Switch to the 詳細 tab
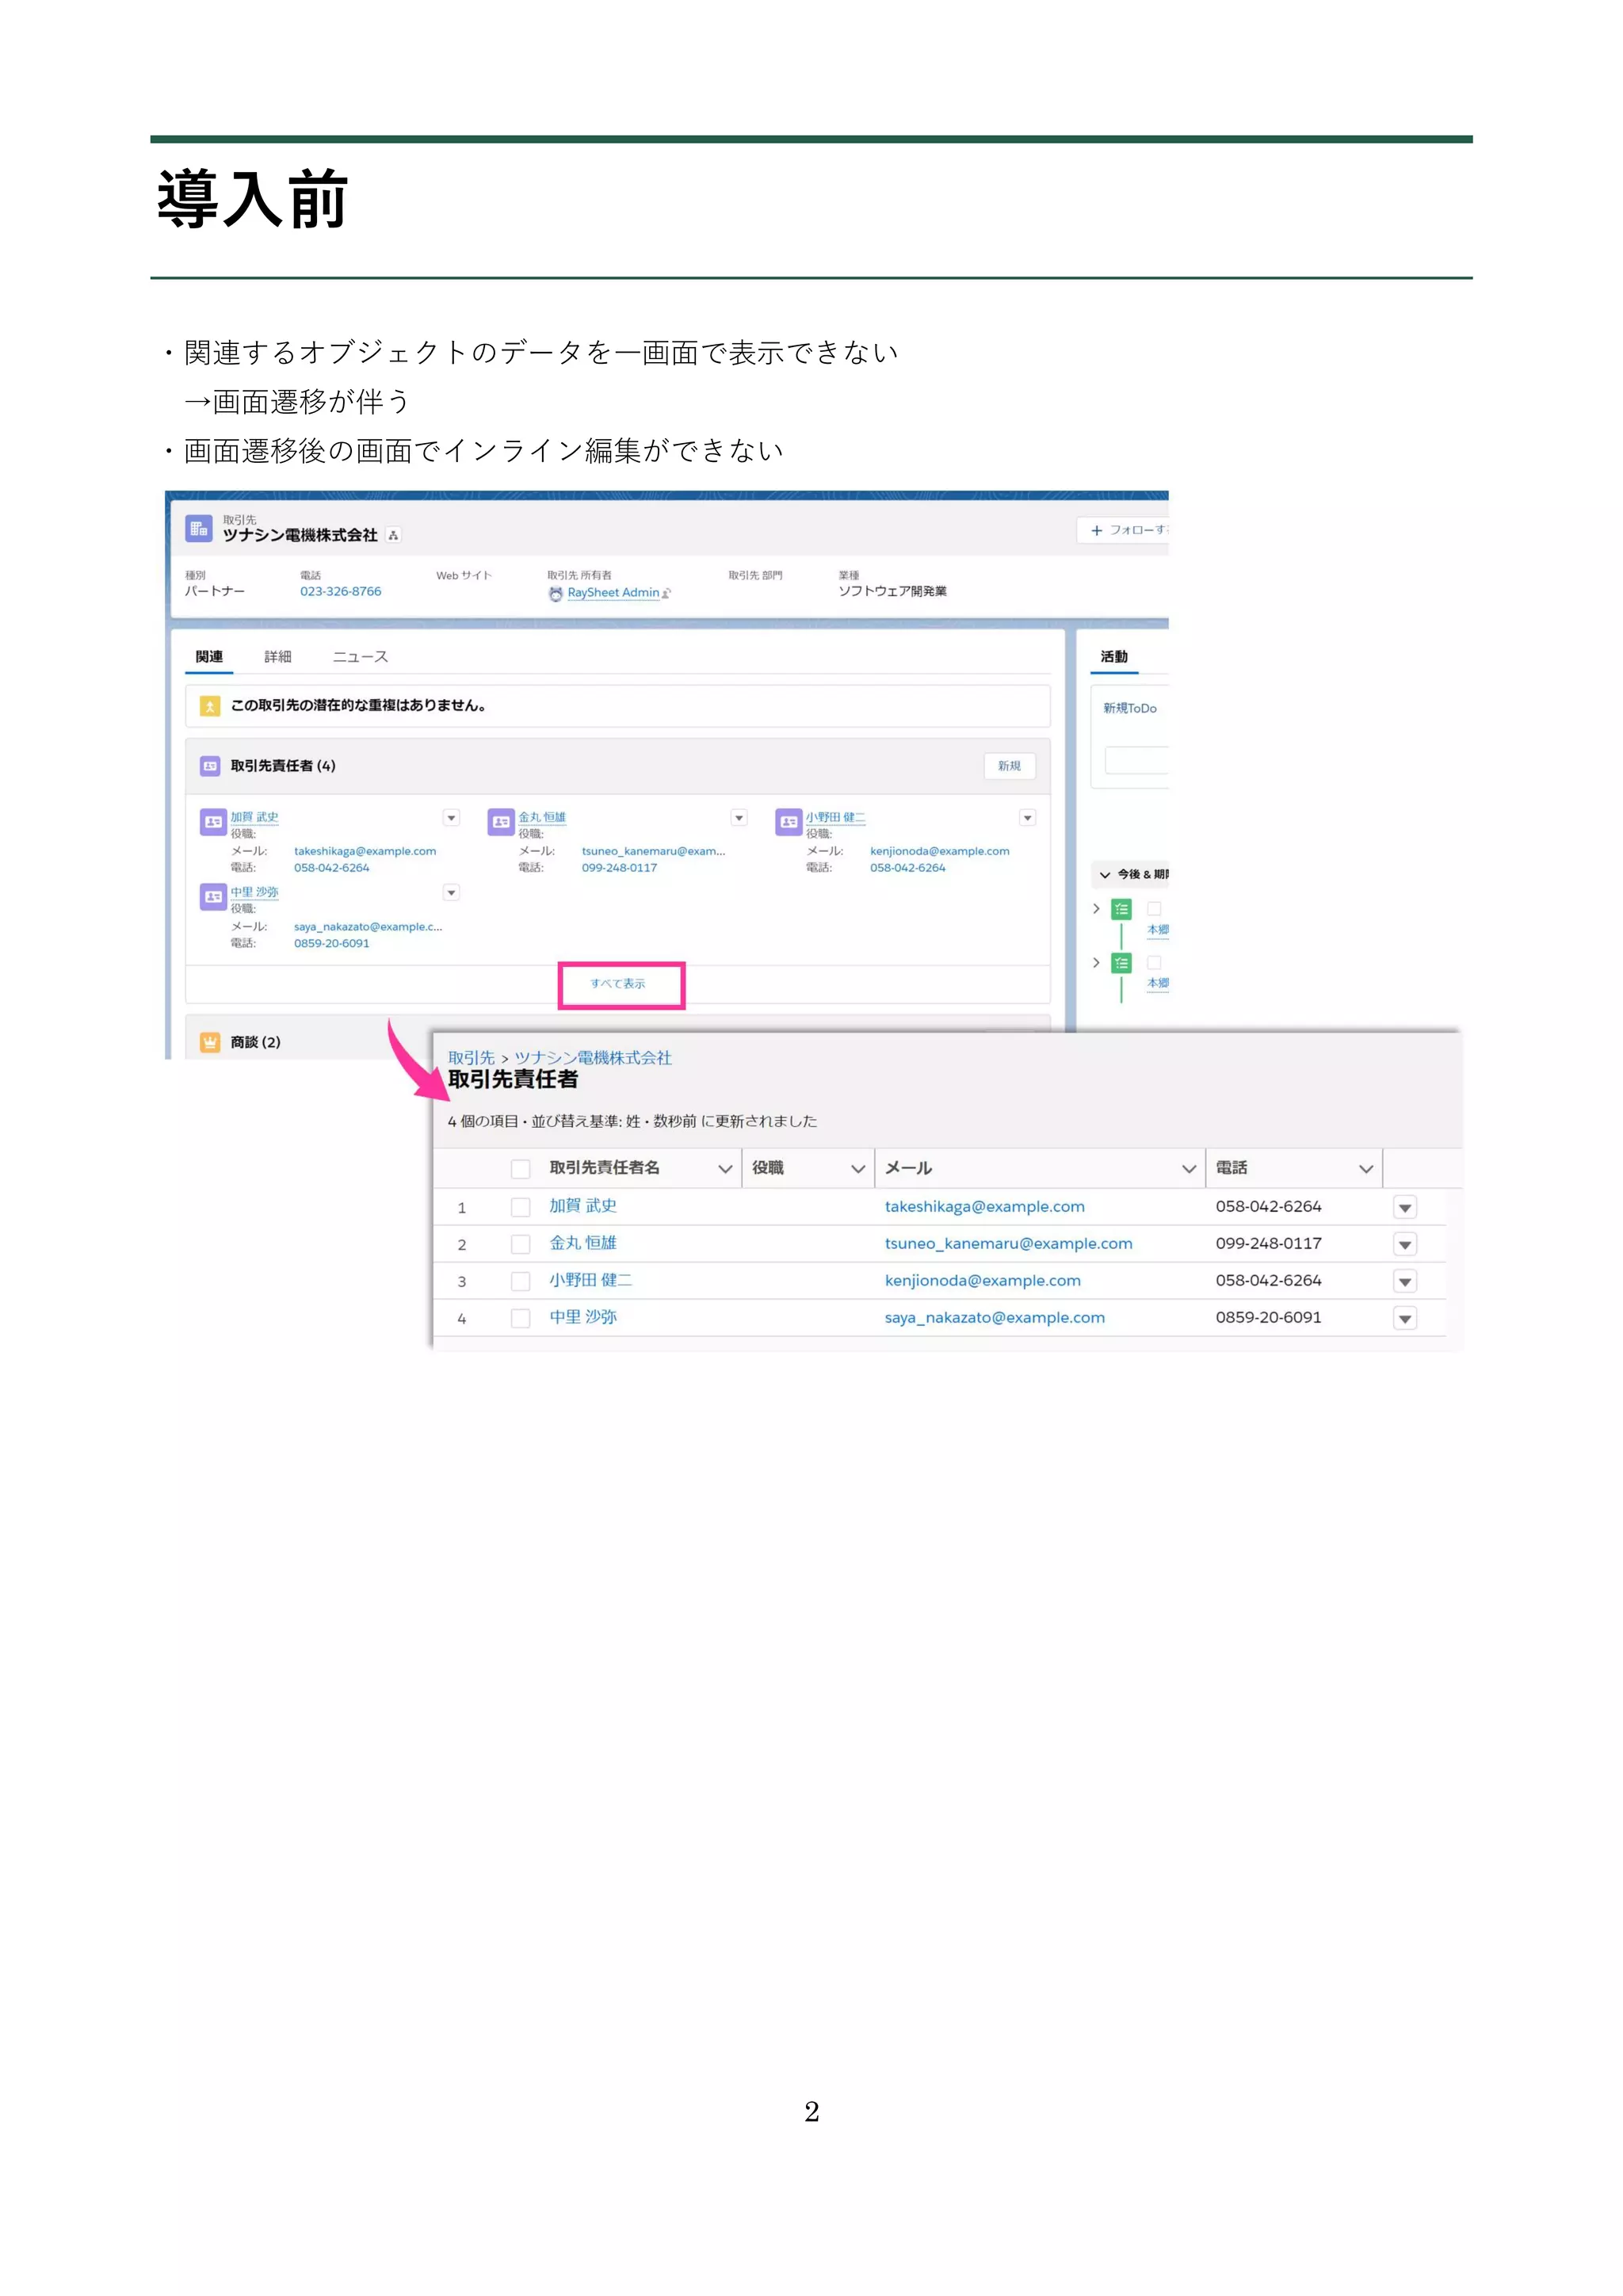The image size is (1623, 2296). 278,657
